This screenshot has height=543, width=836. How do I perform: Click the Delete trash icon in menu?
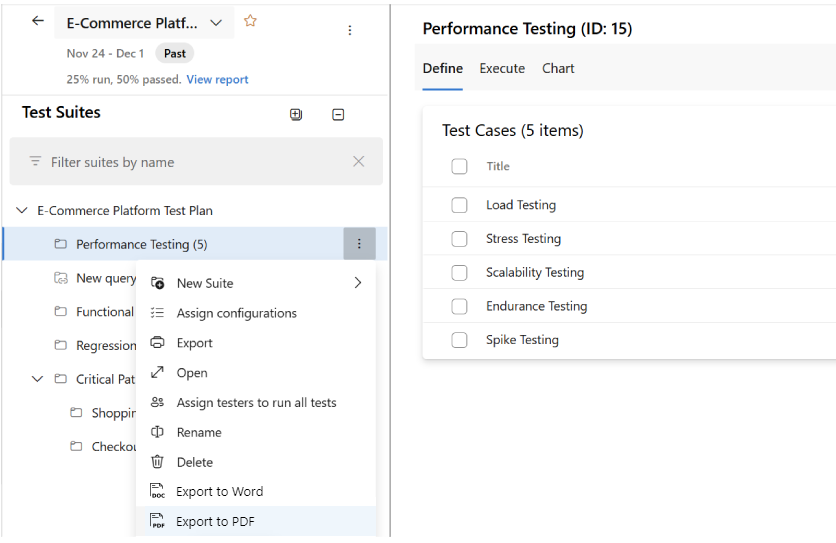coord(157,462)
